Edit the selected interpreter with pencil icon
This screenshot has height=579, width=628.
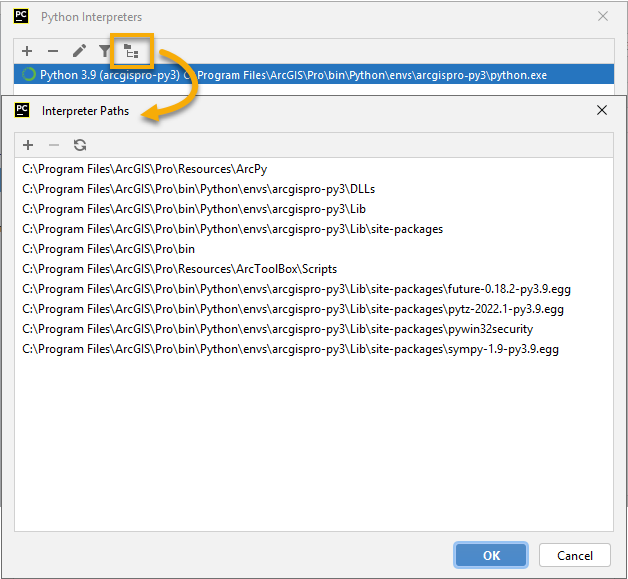[x=79, y=51]
